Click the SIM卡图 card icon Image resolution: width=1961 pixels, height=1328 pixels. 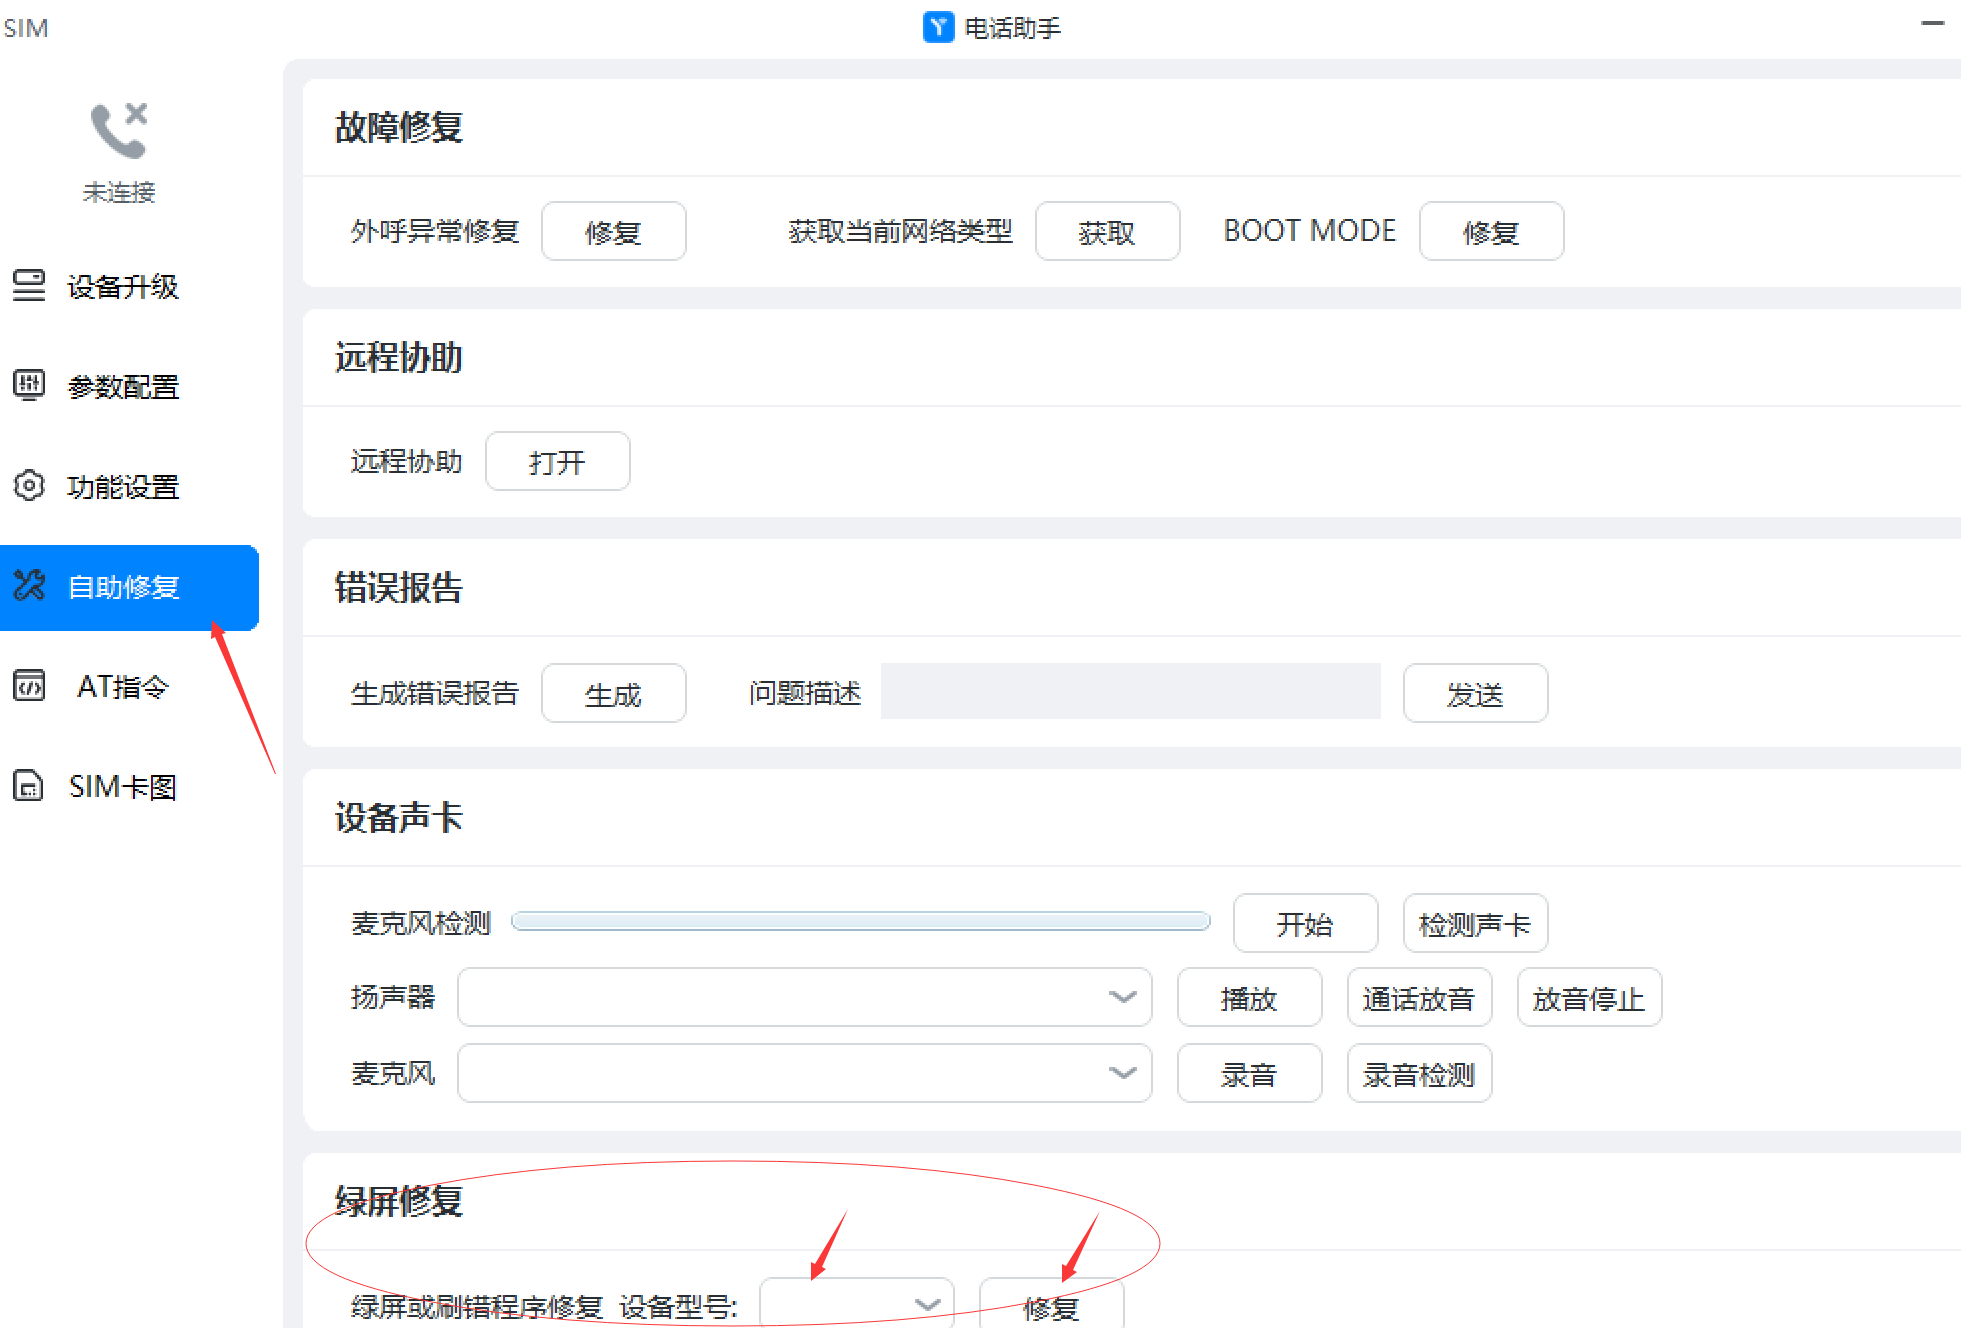tap(29, 786)
